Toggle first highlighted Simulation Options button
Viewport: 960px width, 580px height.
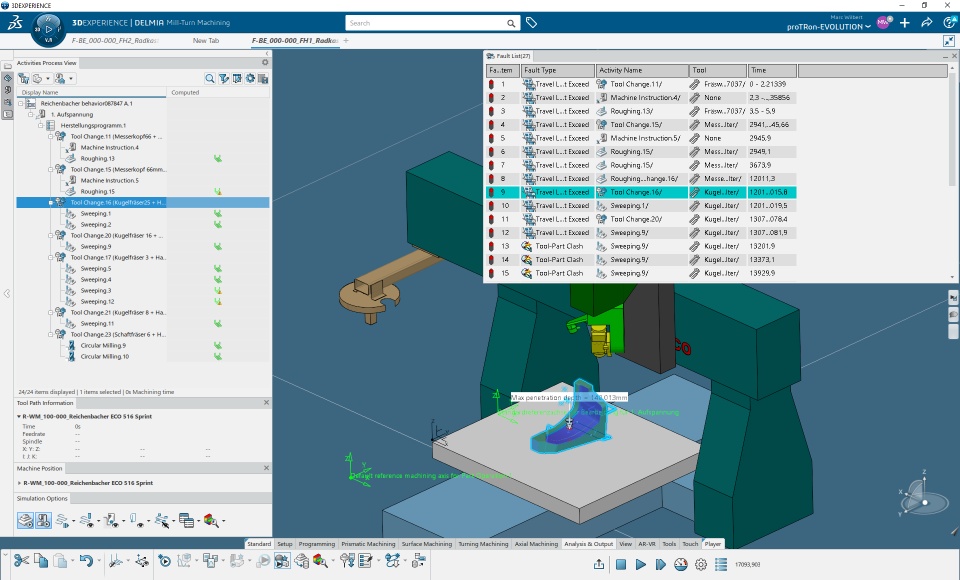(x=25, y=521)
